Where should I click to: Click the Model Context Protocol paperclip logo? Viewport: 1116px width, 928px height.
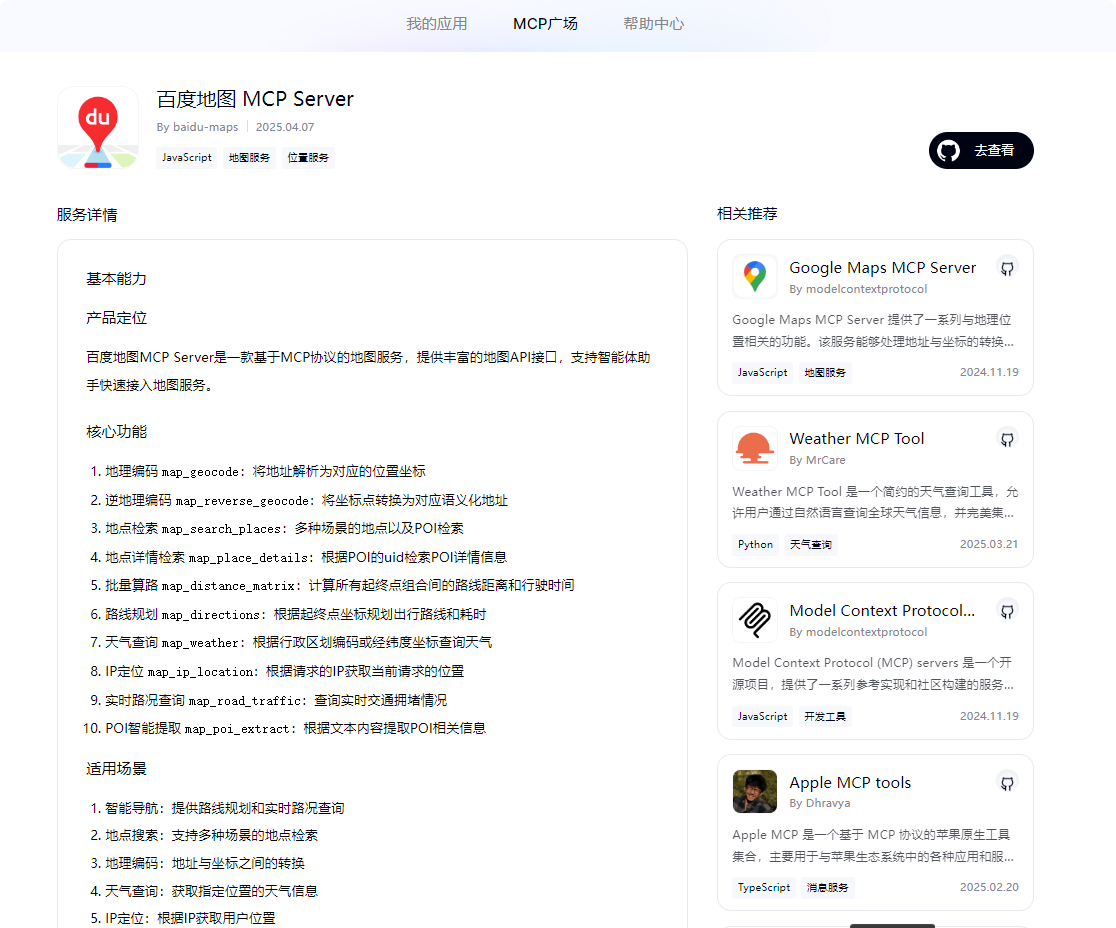[755, 620]
